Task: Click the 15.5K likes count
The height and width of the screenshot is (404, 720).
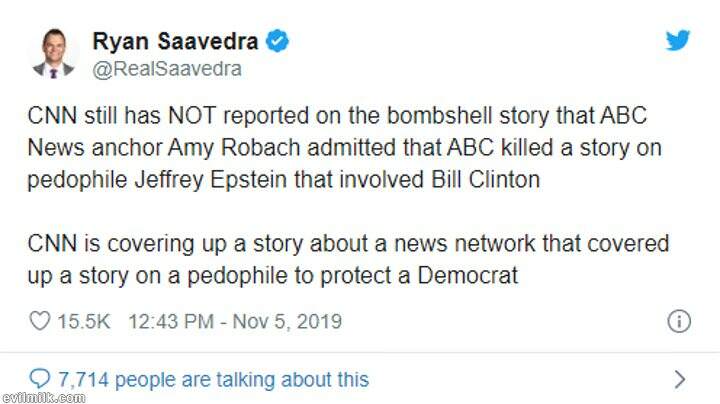Action: pyautogui.click(x=89, y=321)
